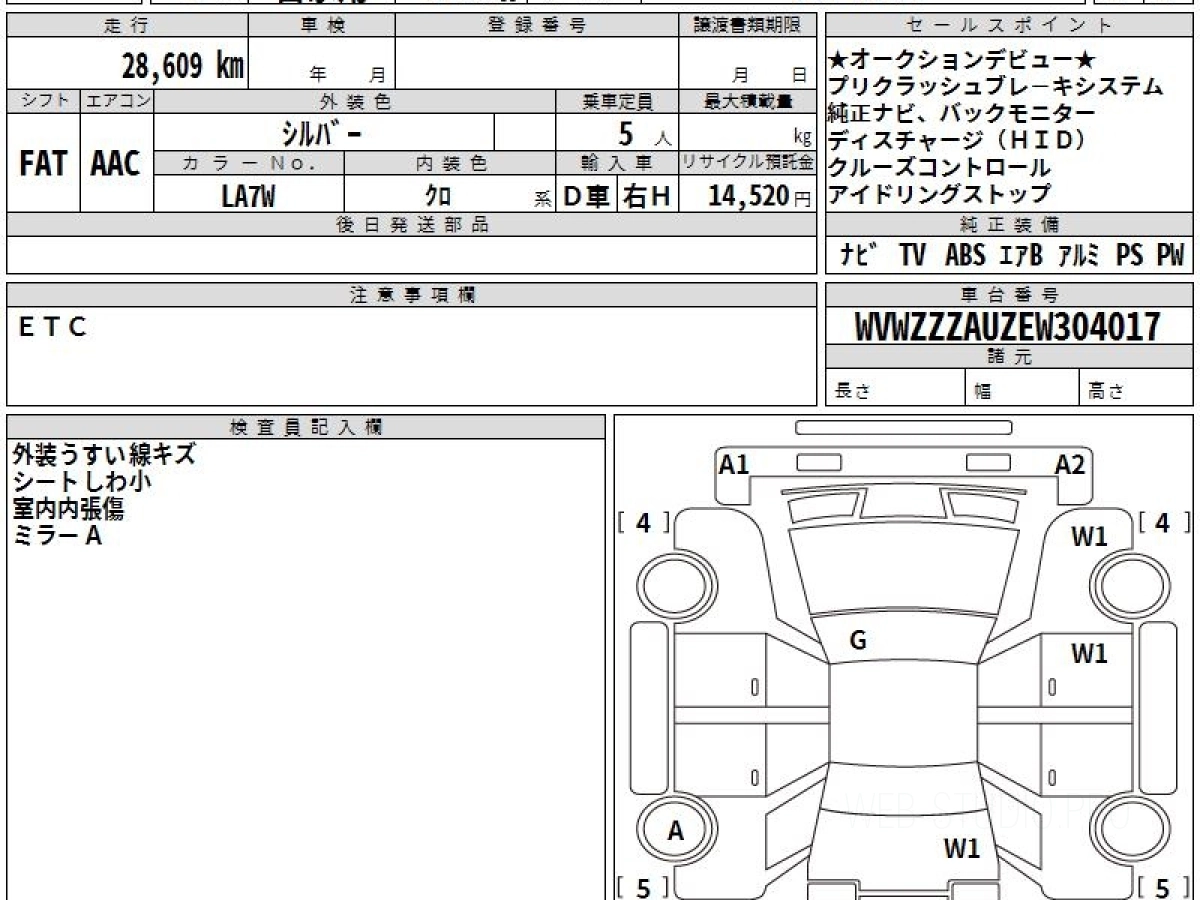Screen dimensions: 1200x900
Task: Click the エアB airbag item
Action: 1021,255
